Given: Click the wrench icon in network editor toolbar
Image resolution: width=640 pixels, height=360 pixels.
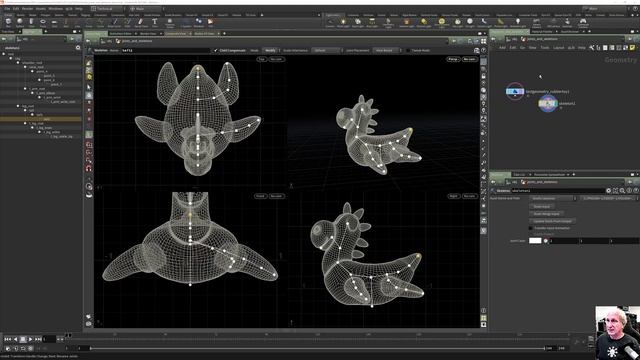Looking at the screenshot, I should pyautogui.click(x=591, y=48).
